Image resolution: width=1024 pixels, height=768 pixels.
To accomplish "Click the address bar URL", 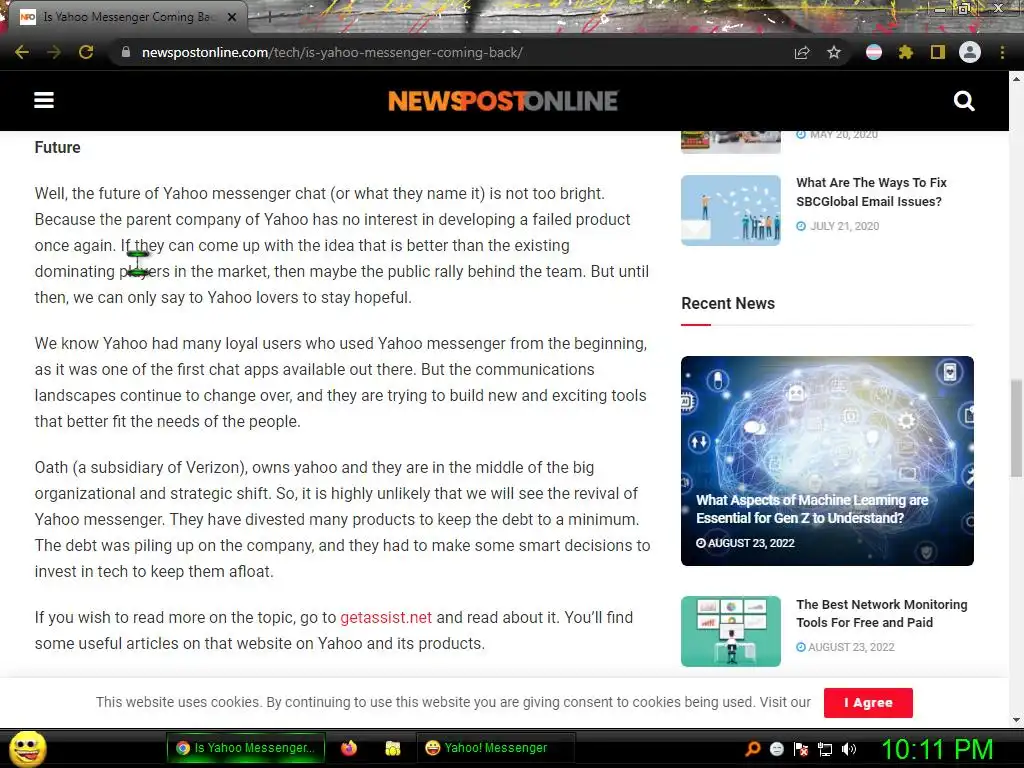I will click(x=332, y=52).
